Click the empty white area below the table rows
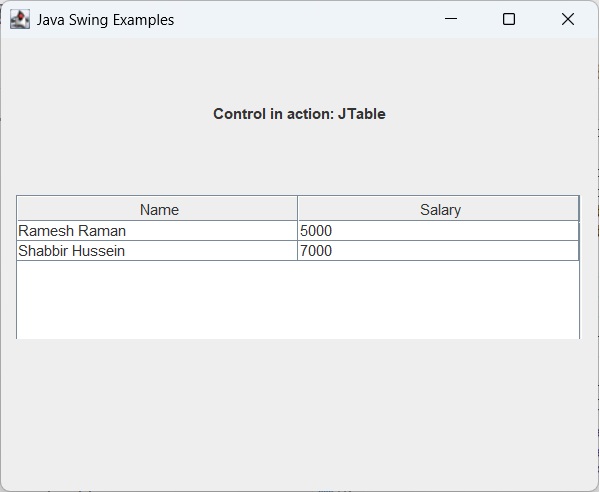Screen dimensions: 600x492 298,300
